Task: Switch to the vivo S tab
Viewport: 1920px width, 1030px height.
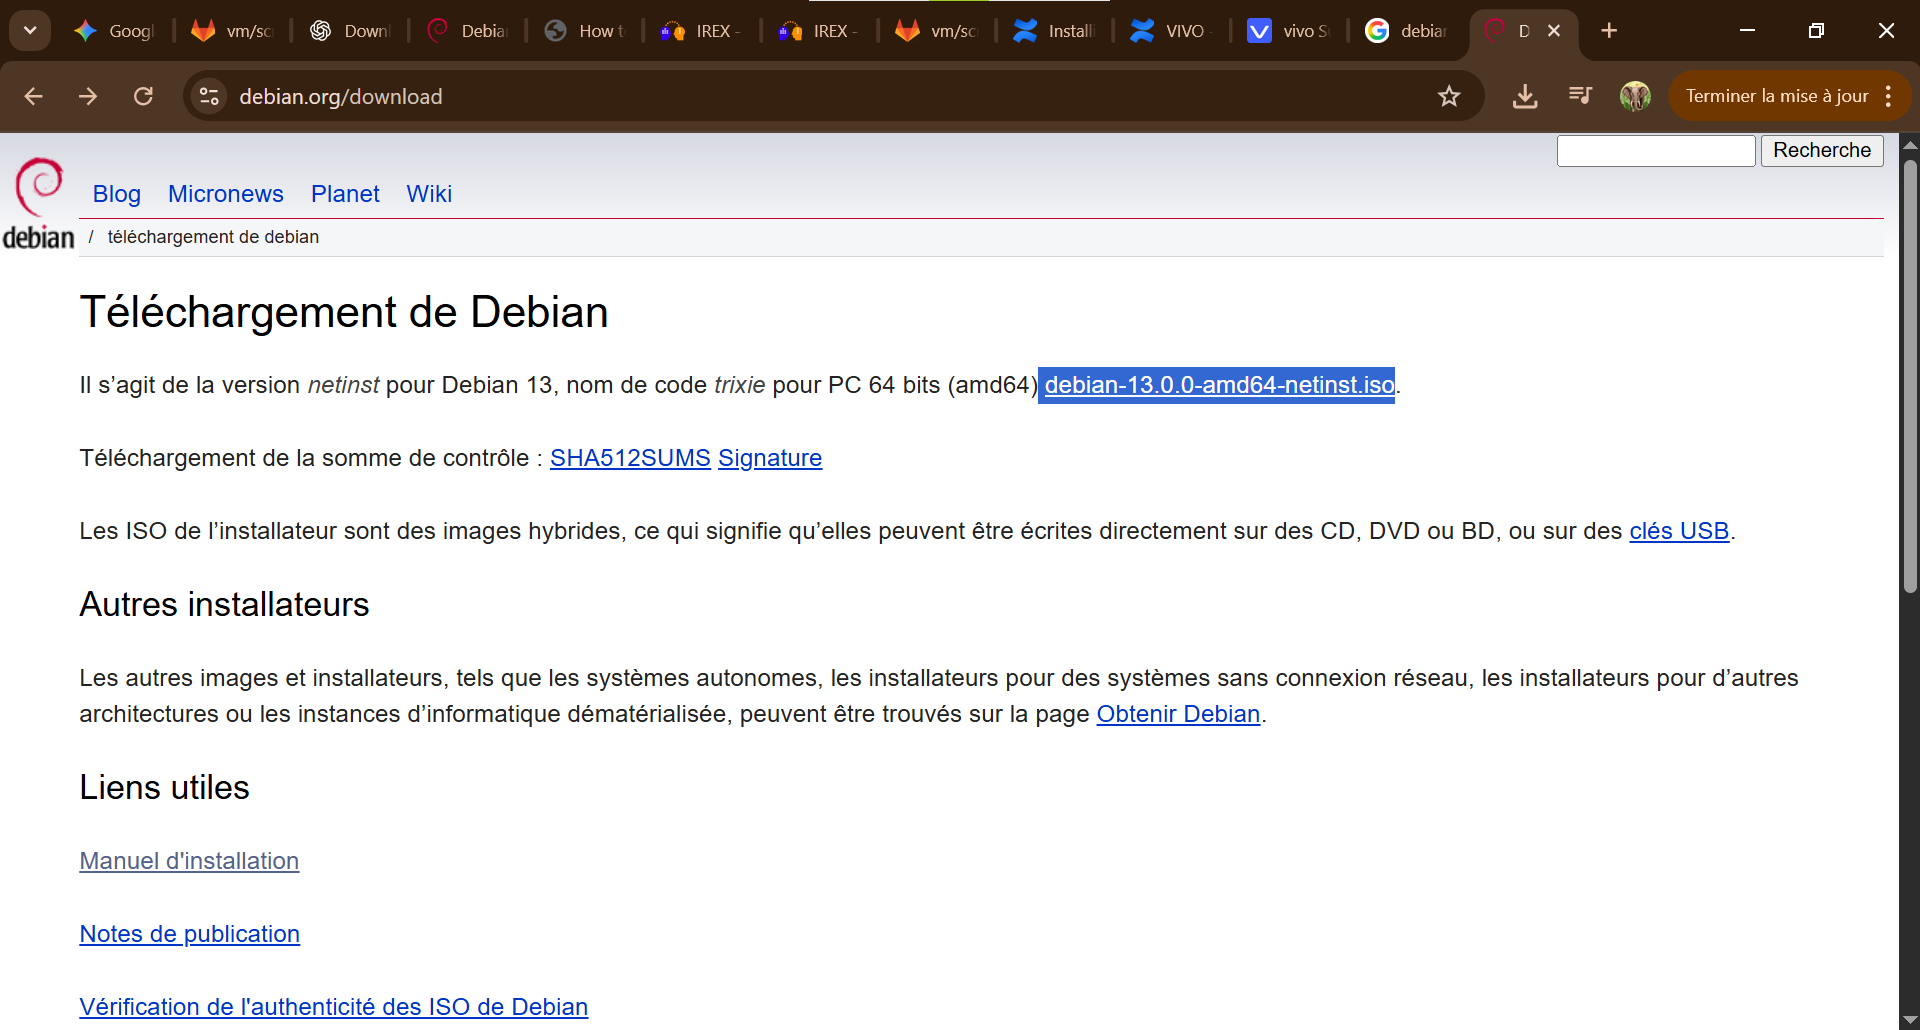Action: [x=1288, y=31]
